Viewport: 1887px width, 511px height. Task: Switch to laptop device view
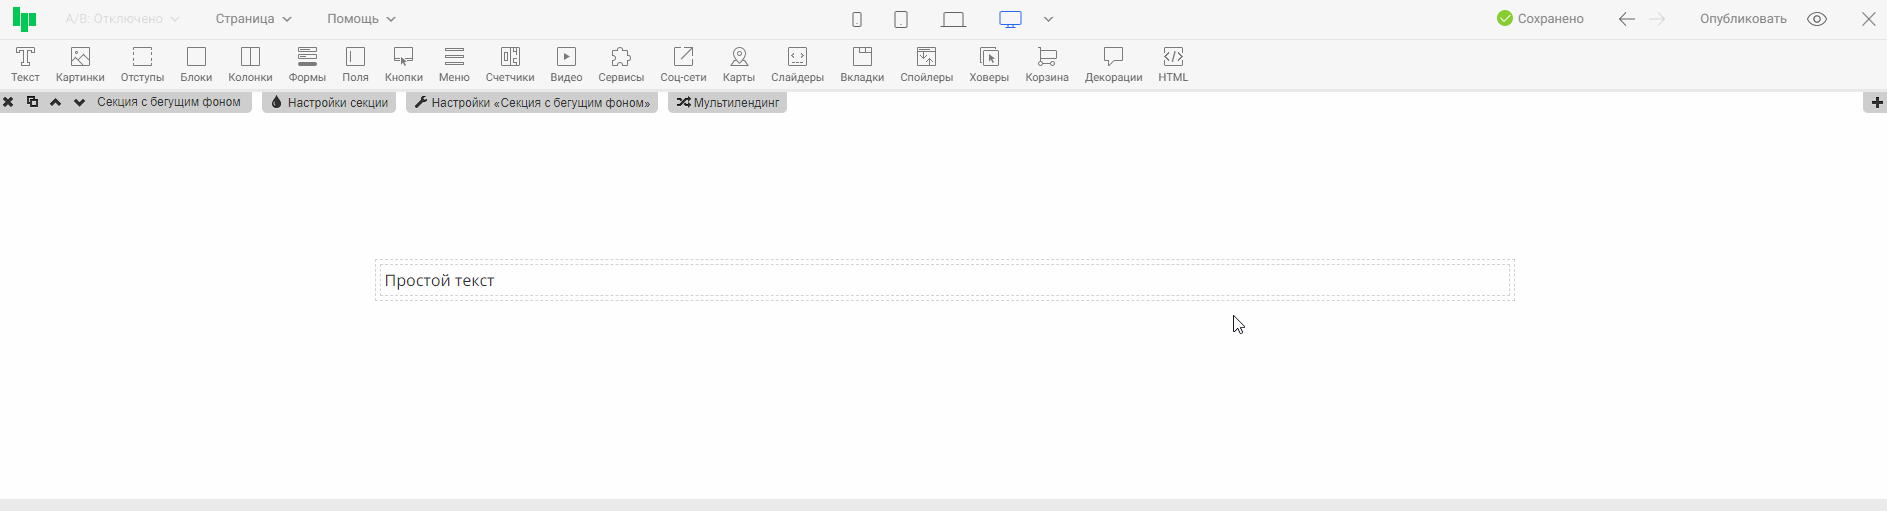coord(953,19)
